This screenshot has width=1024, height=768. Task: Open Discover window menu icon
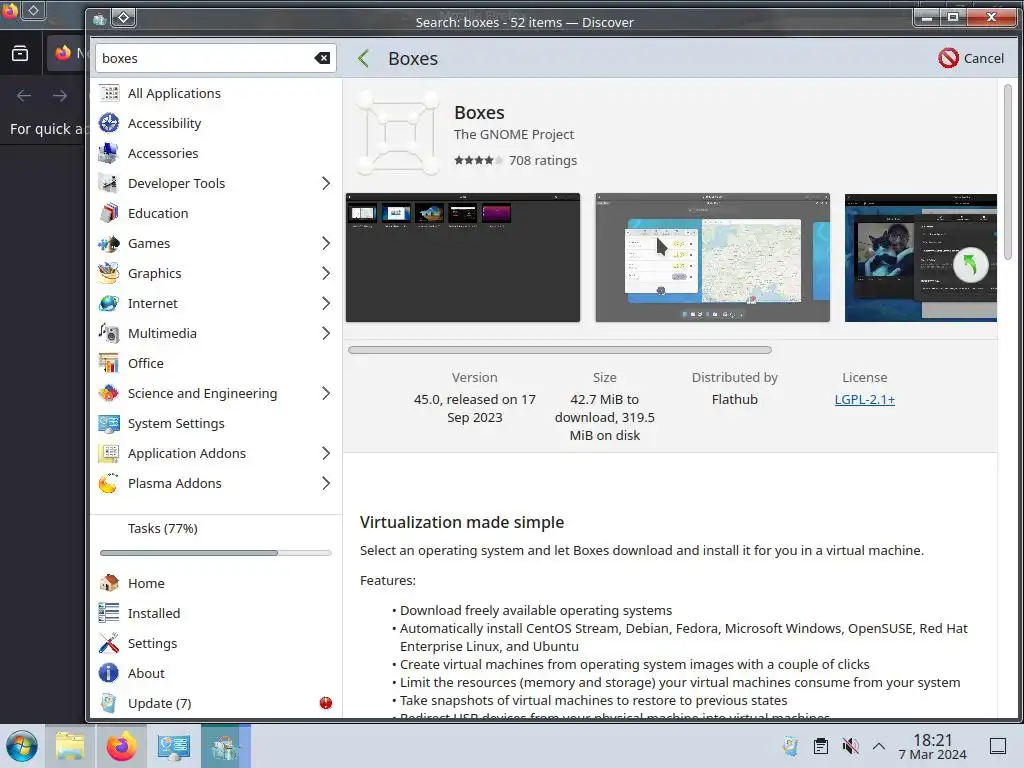[99, 18]
